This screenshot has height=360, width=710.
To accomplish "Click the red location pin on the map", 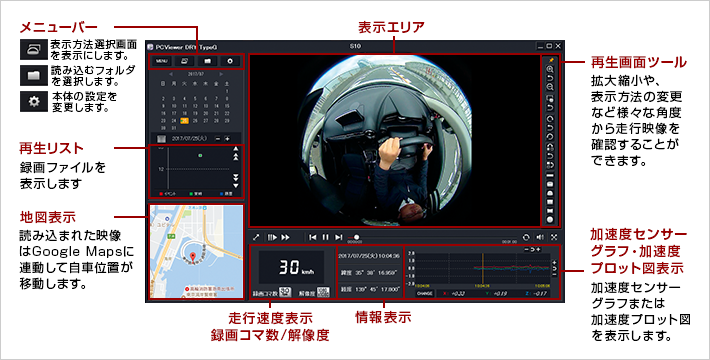I will click(x=192, y=258).
